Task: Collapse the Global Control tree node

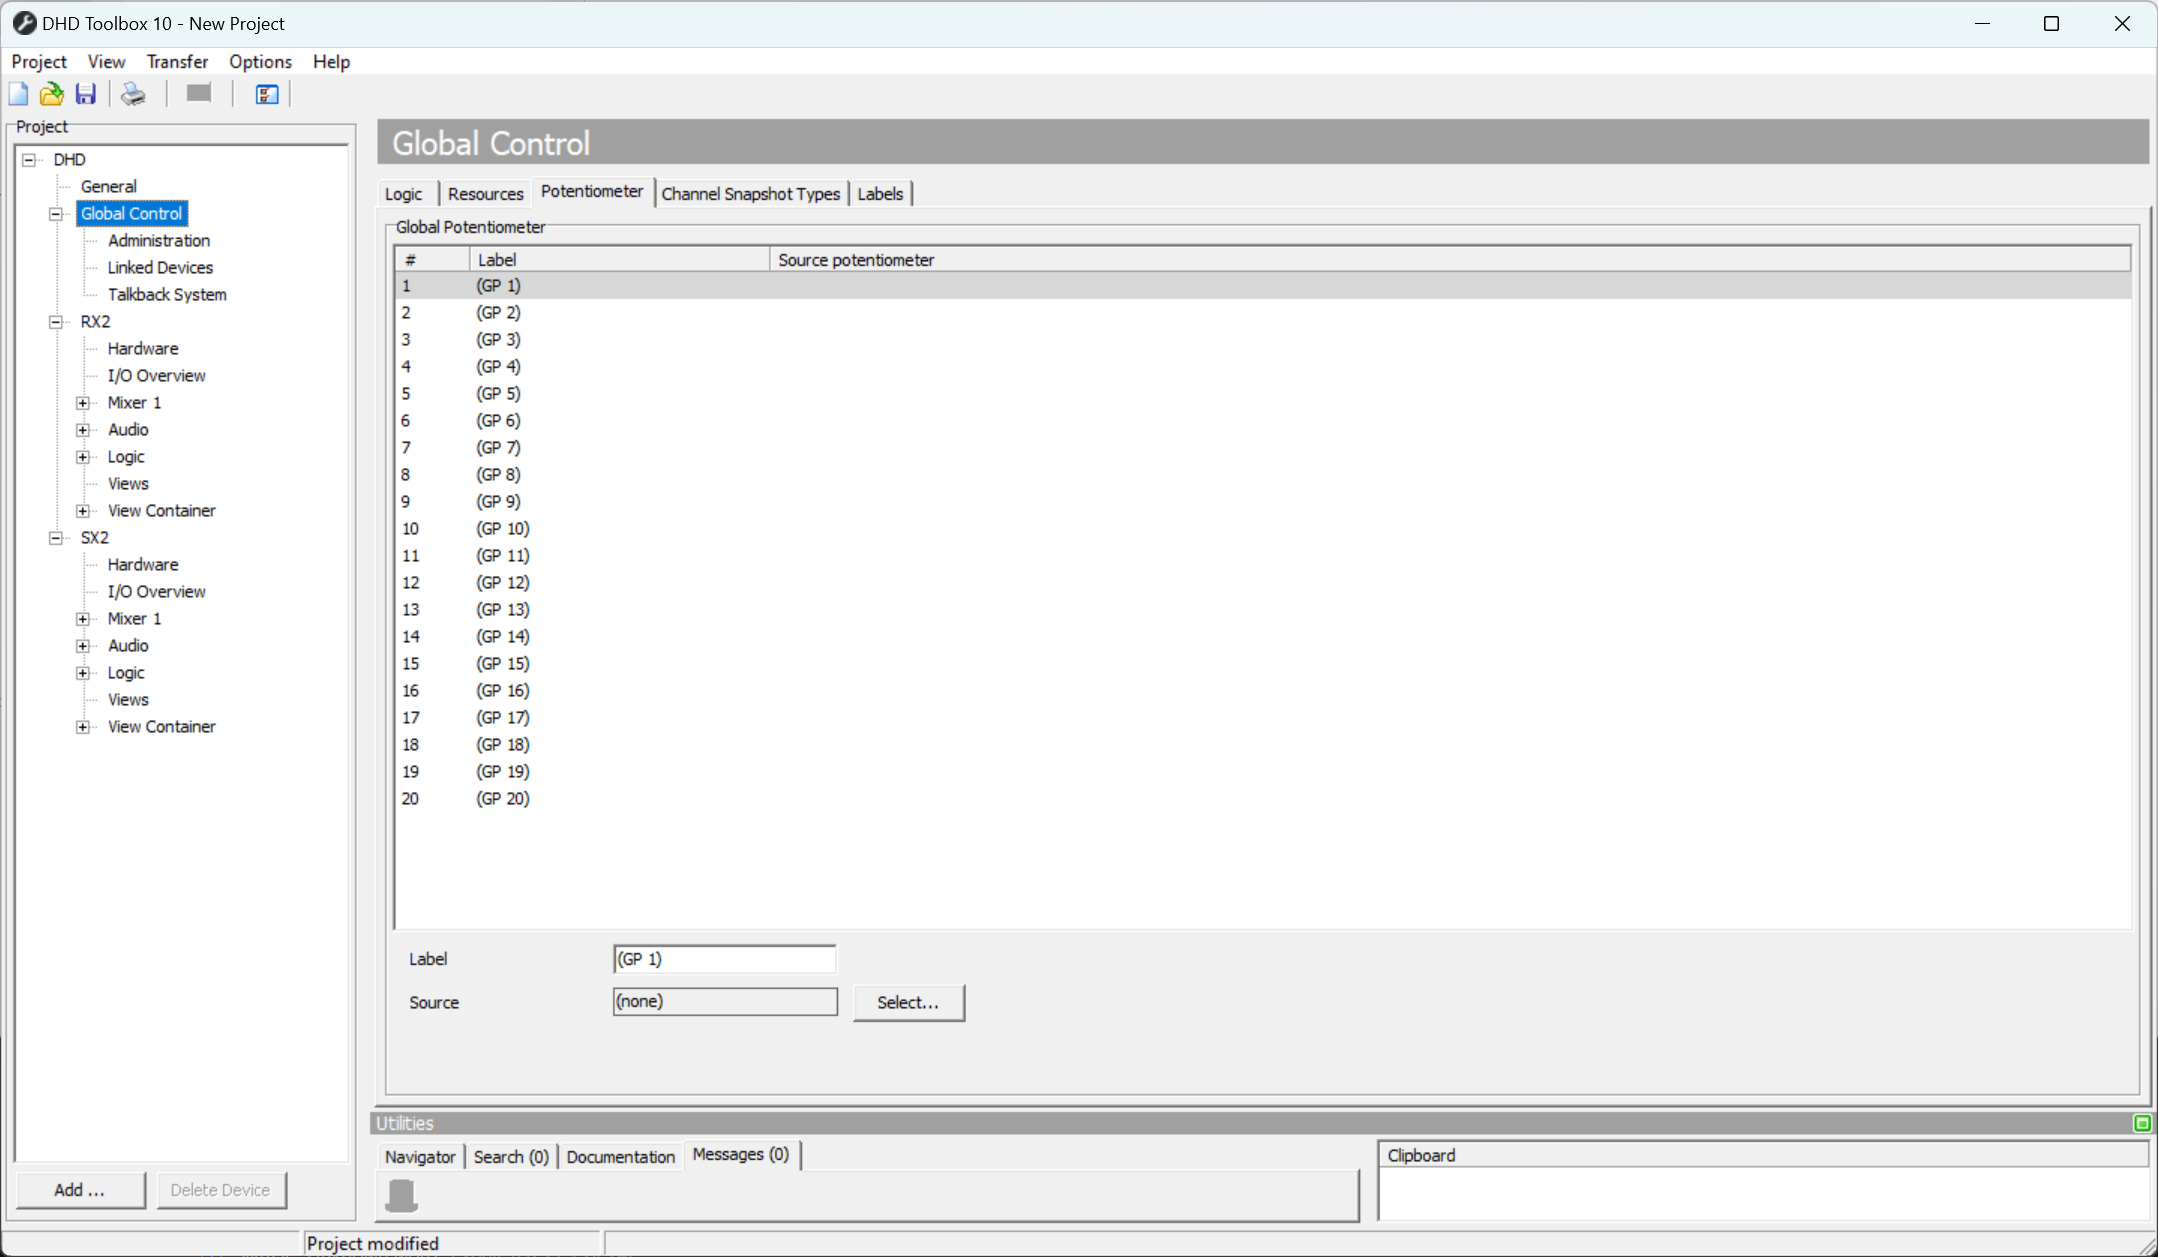Action: coord(56,214)
